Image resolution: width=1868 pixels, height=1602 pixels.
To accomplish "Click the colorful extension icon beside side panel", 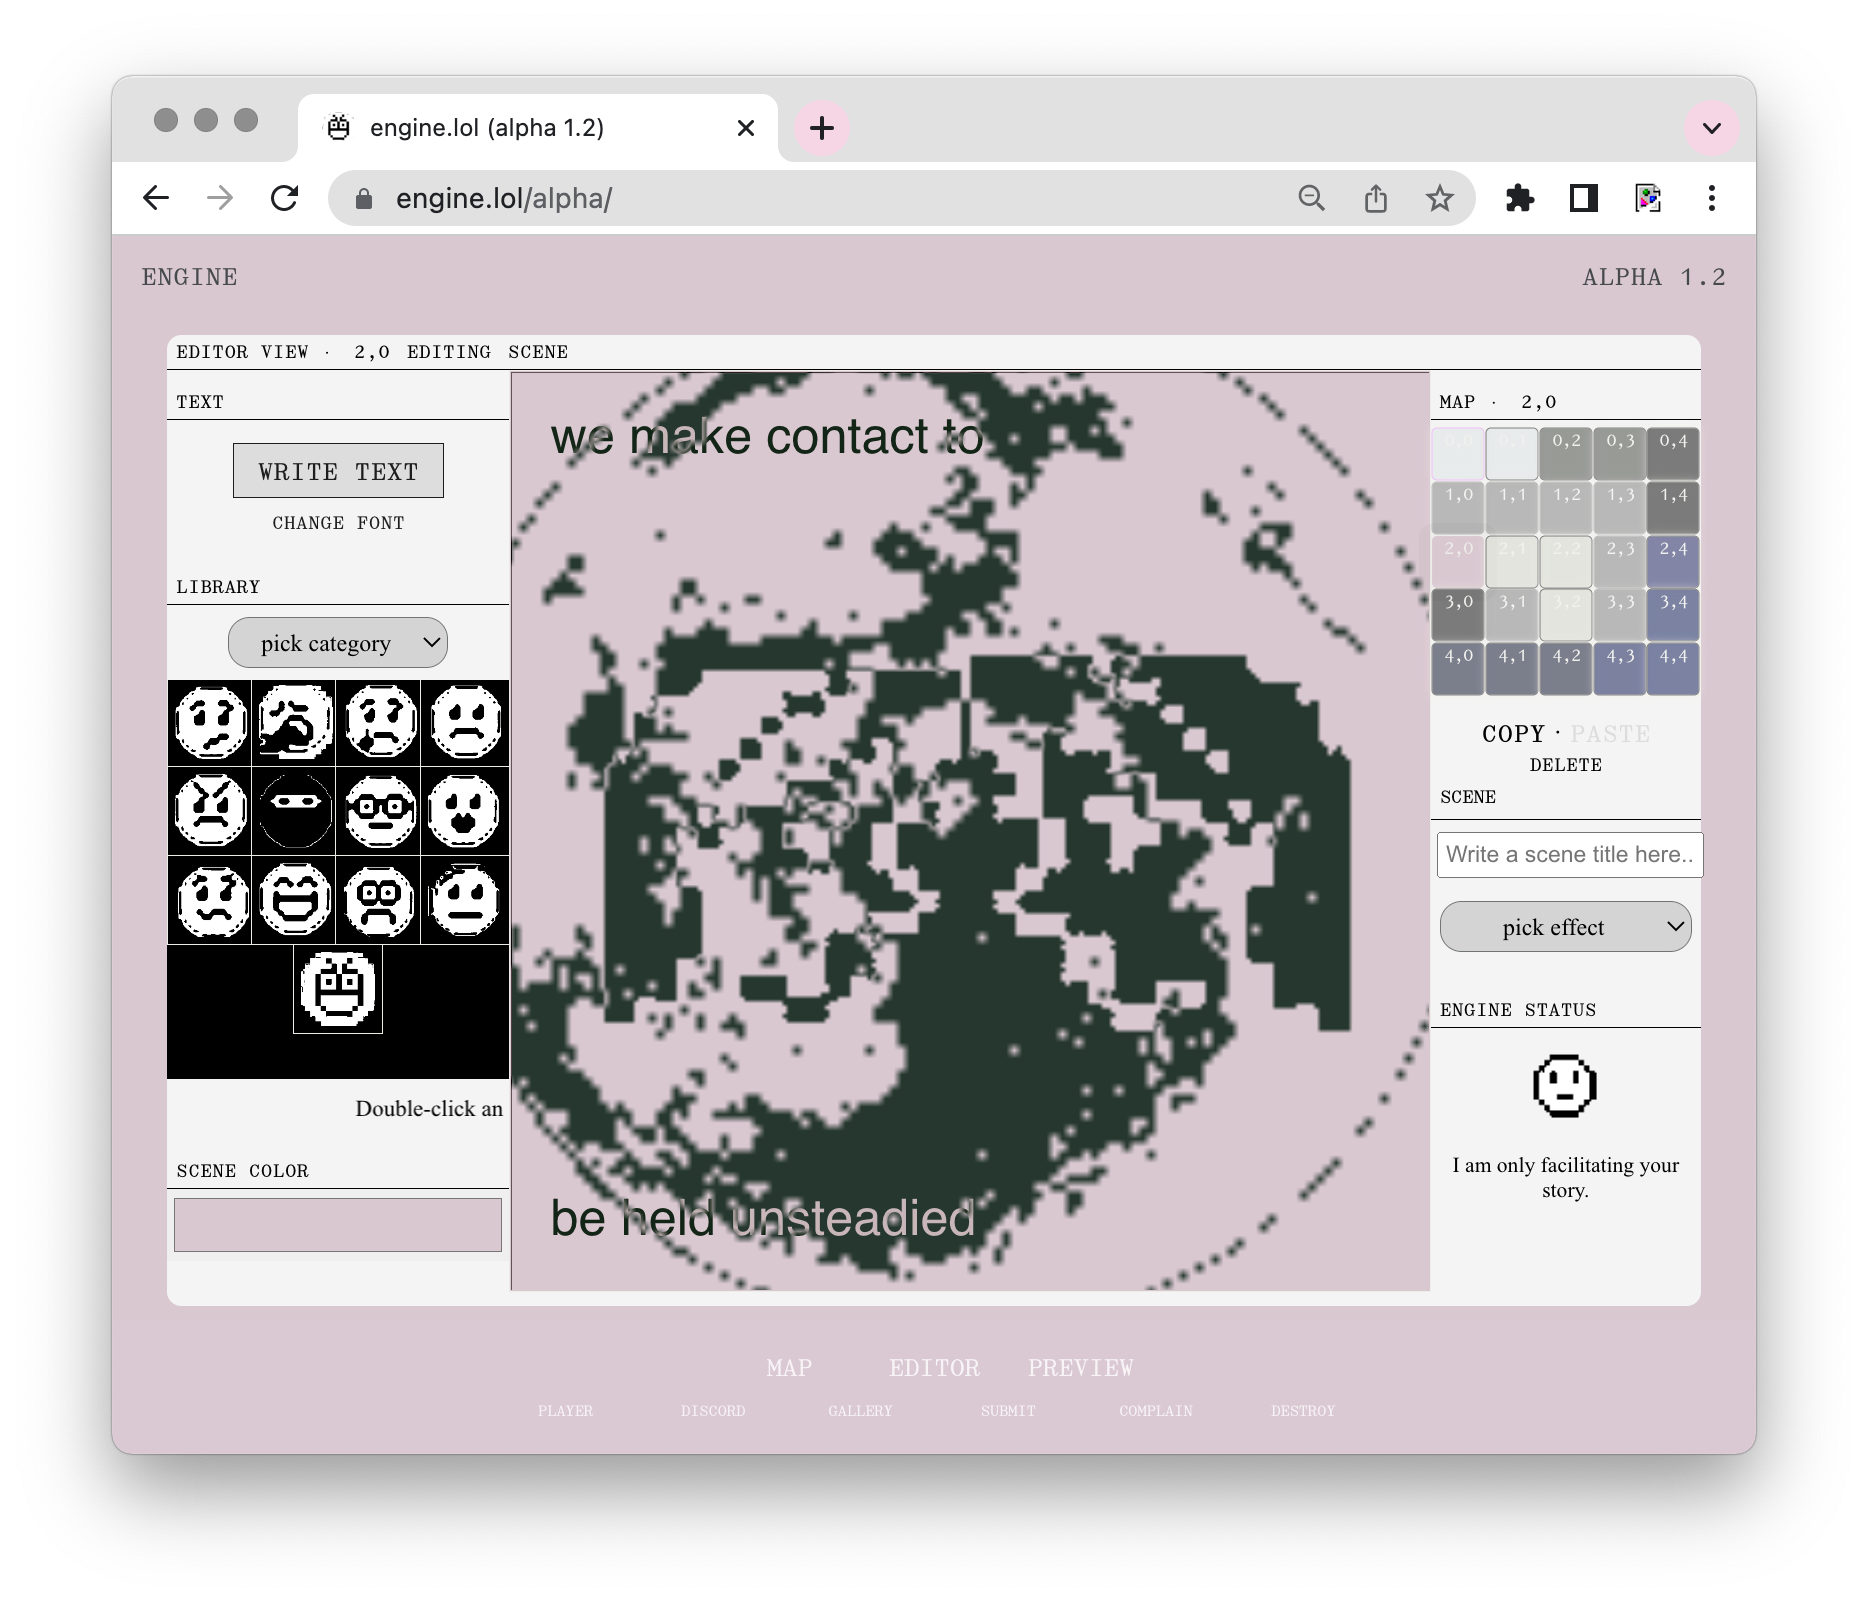I will pos(1648,198).
